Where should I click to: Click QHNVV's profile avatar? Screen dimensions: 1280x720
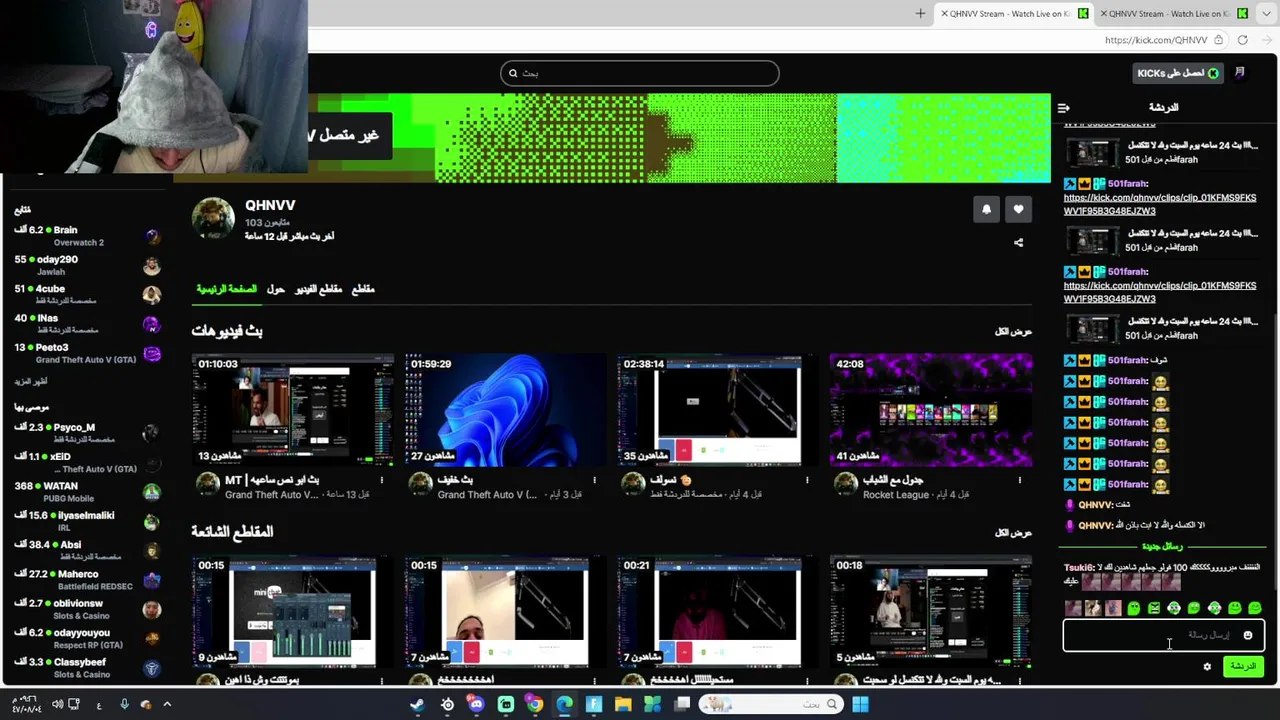[213, 218]
